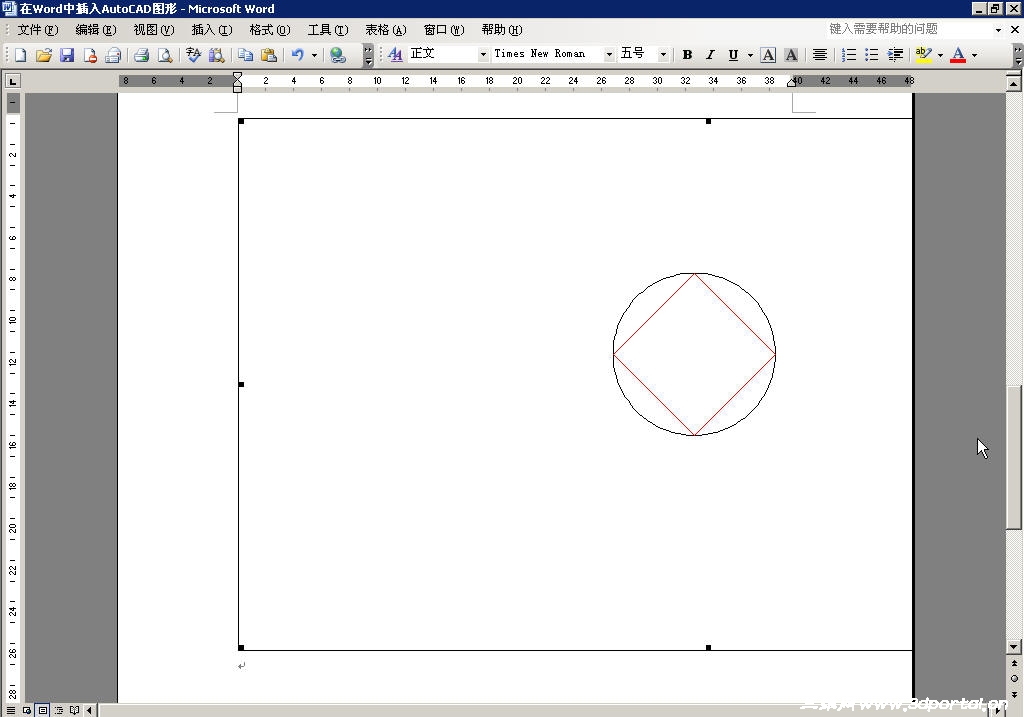Switch to Web Layout view
Screen dimensions: 1024x717
click(27, 710)
